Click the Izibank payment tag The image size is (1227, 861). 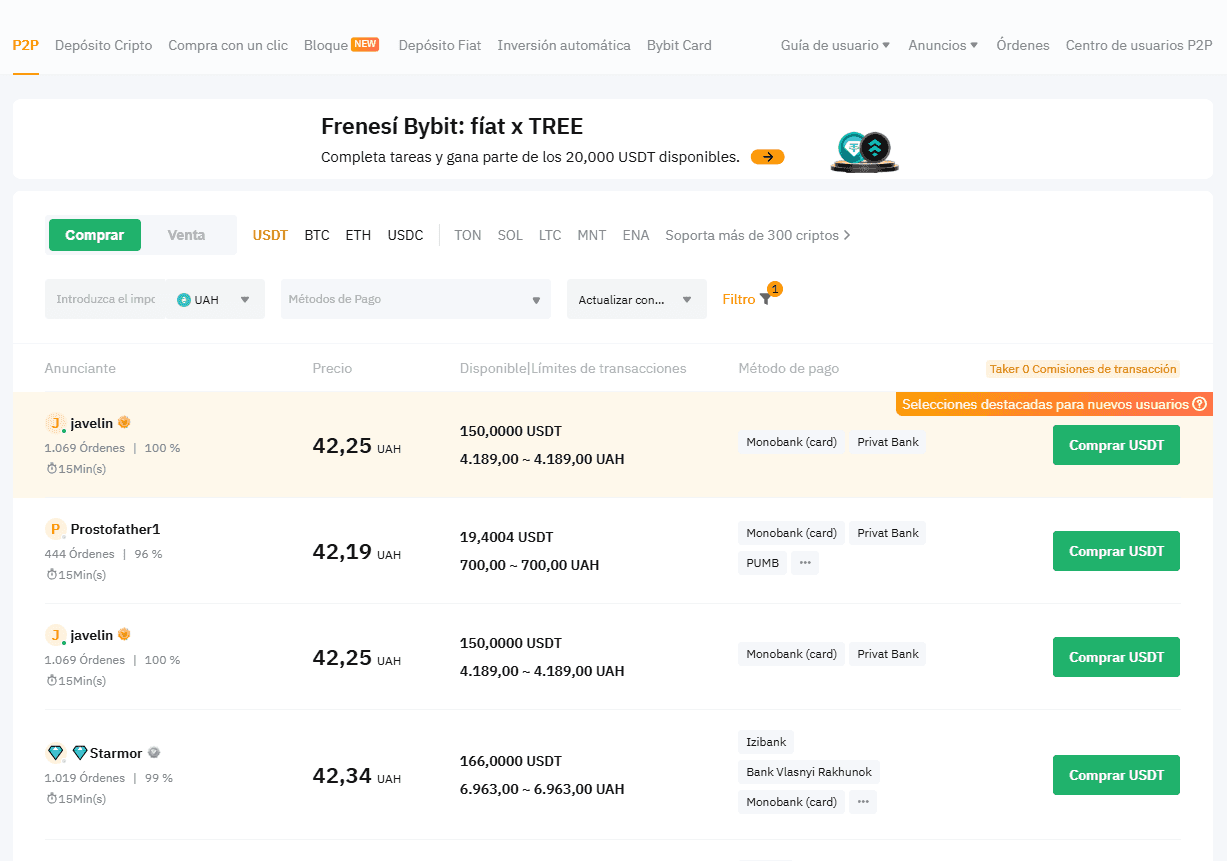point(766,742)
